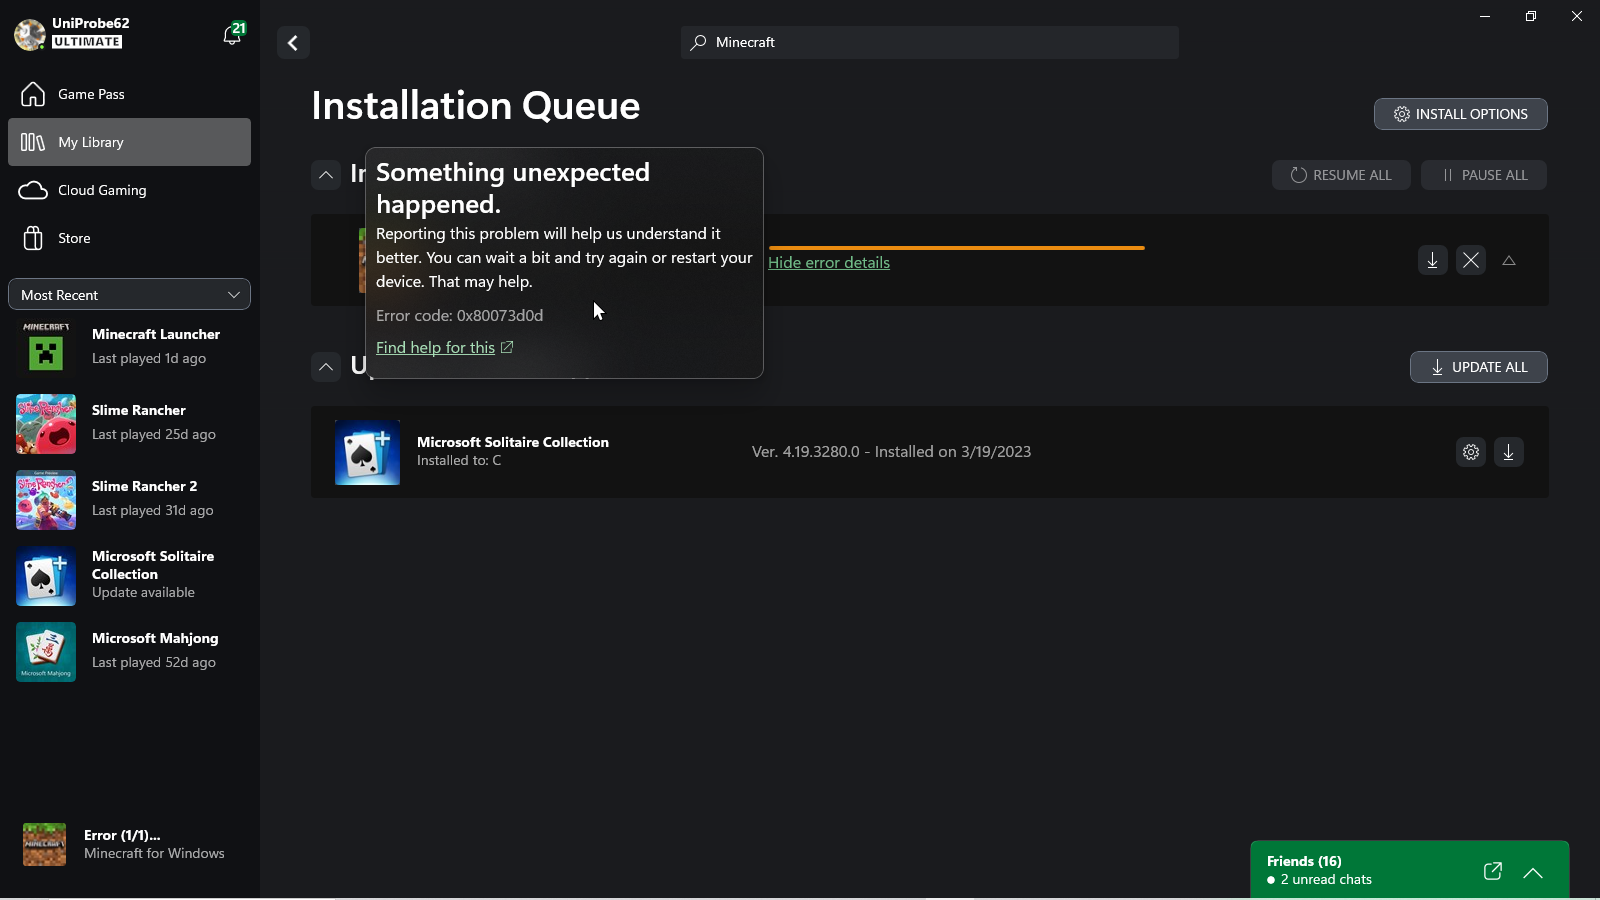
Task: Collapse the installing section chevron
Action: tap(326, 175)
